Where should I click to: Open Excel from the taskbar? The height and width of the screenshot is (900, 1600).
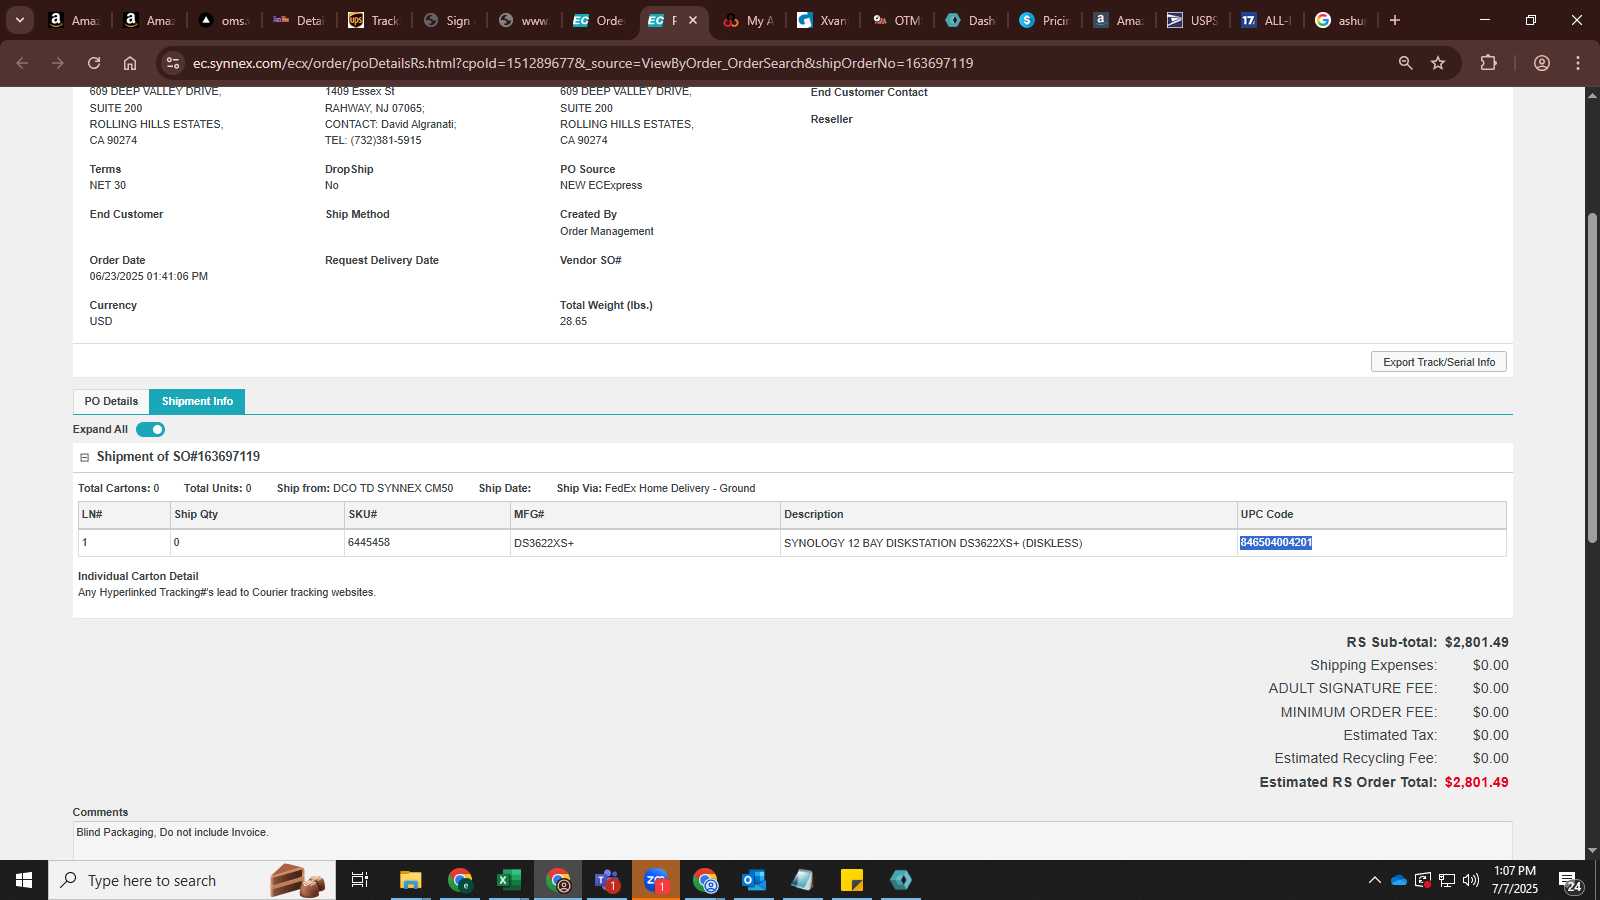508,880
